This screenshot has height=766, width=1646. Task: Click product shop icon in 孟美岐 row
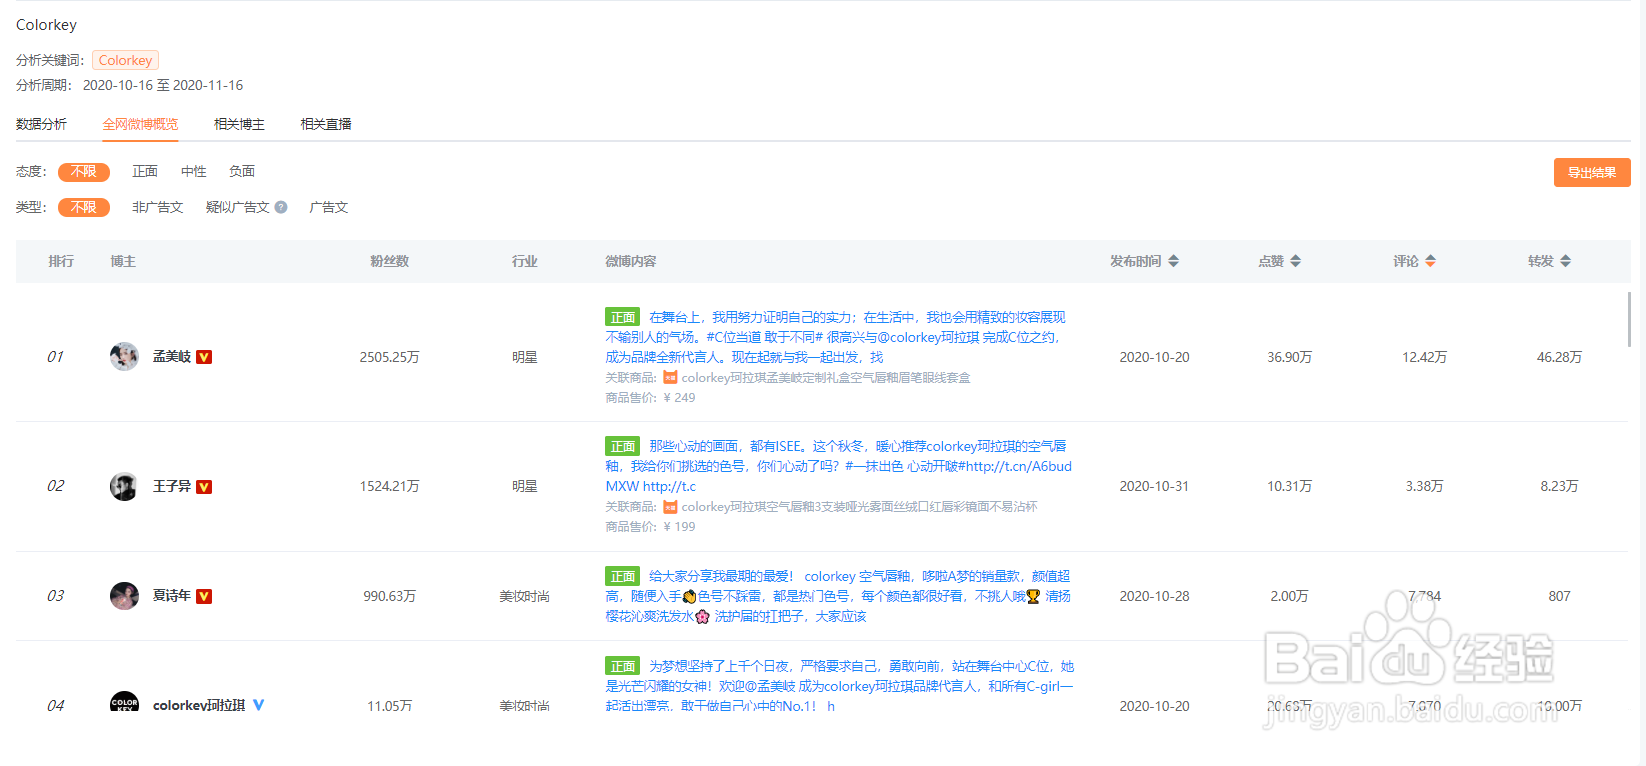point(670,377)
